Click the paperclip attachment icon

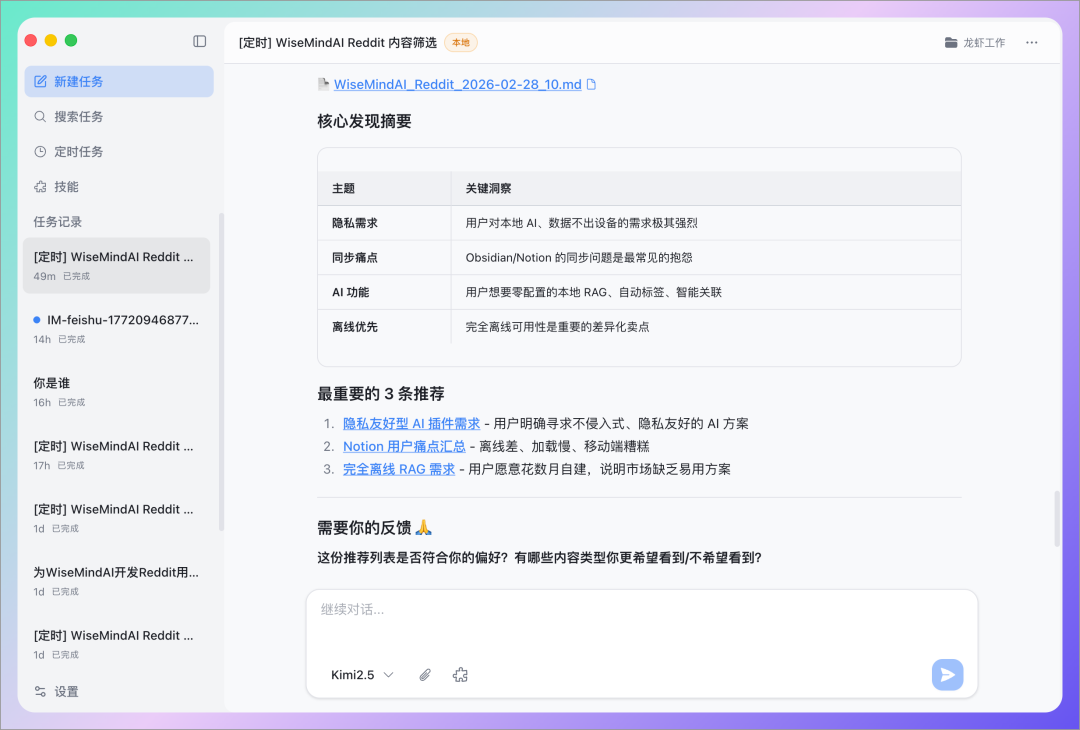[425, 675]
